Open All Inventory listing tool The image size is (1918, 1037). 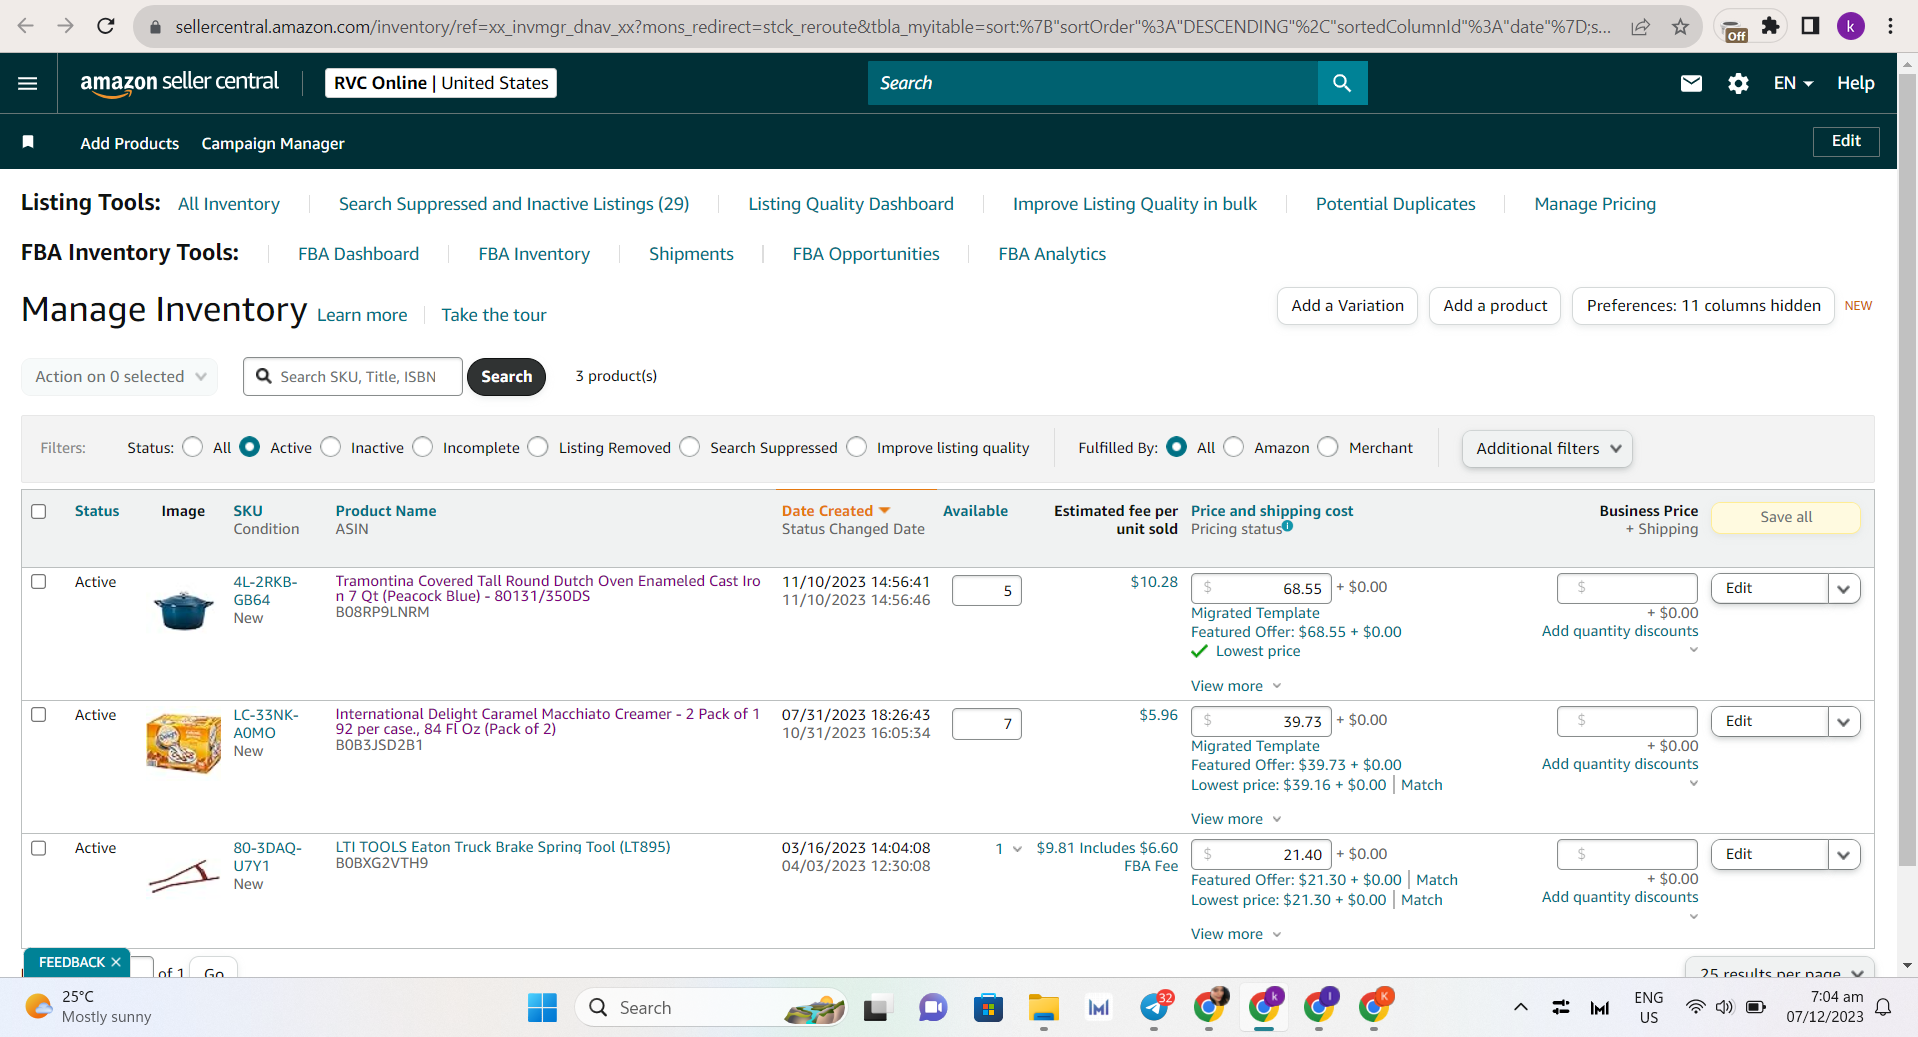(229, 204)
